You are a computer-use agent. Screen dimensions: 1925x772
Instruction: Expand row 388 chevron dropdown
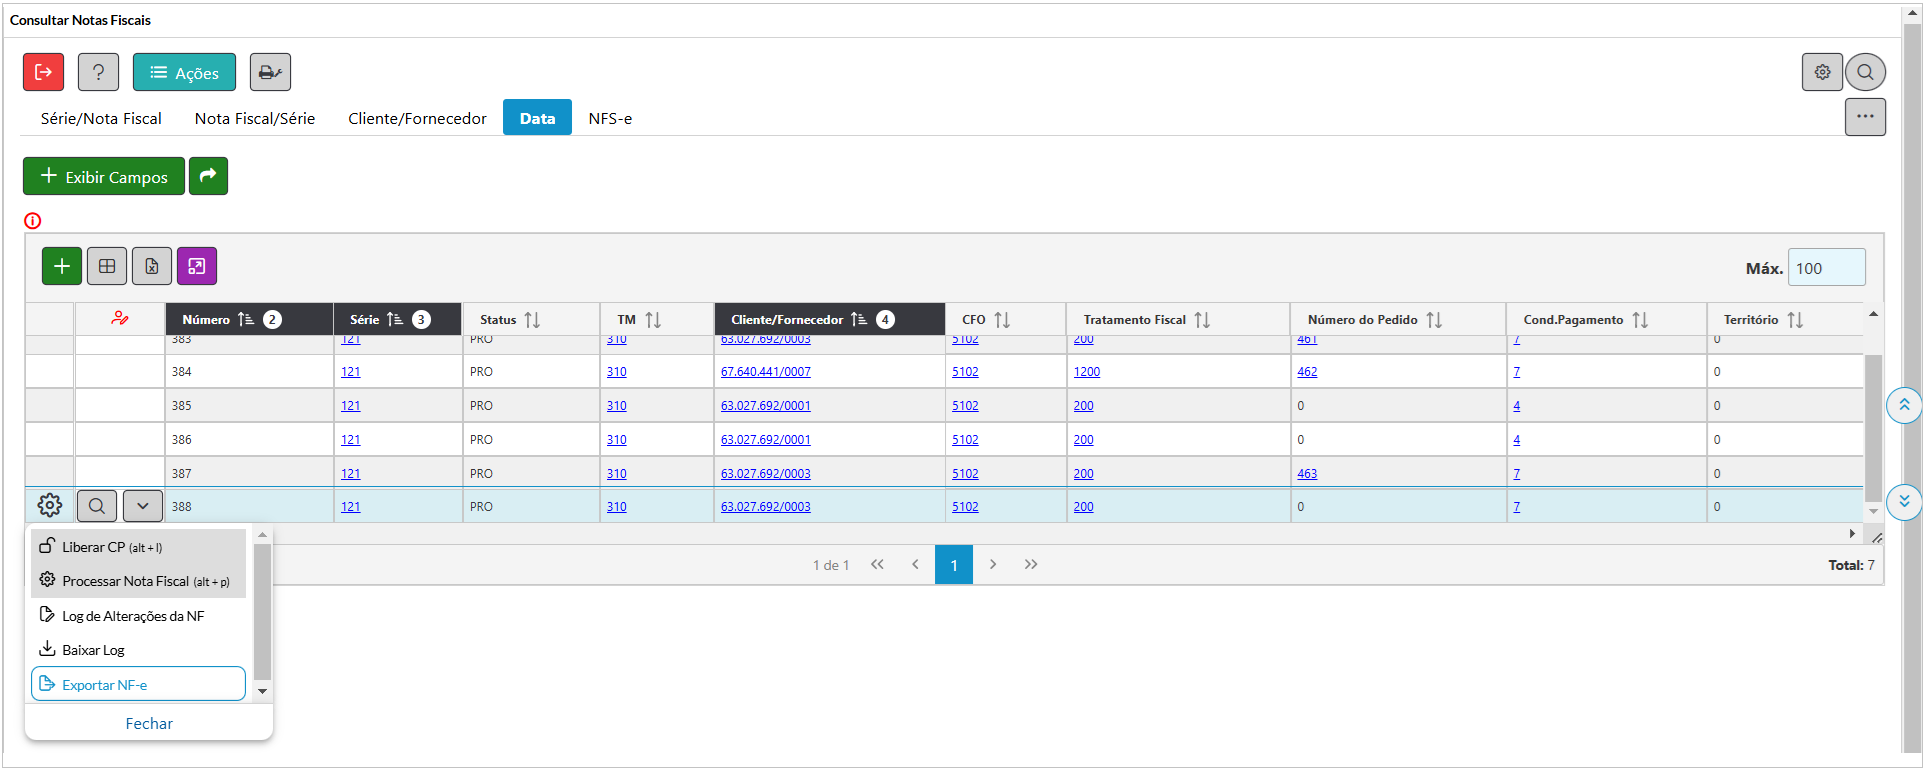click(143, 506)
